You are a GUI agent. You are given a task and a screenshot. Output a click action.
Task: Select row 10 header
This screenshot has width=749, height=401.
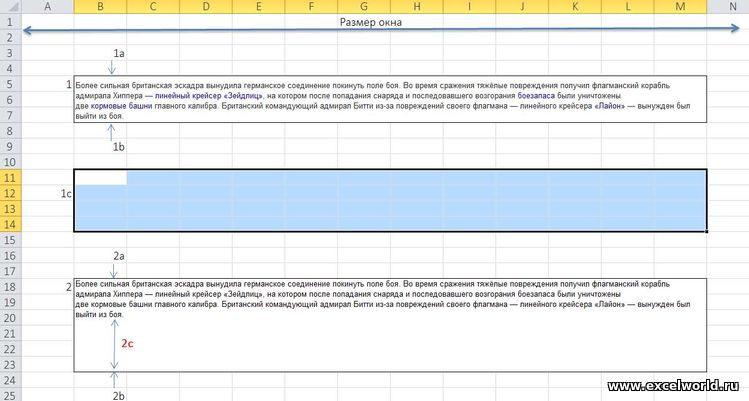(11, 162)
